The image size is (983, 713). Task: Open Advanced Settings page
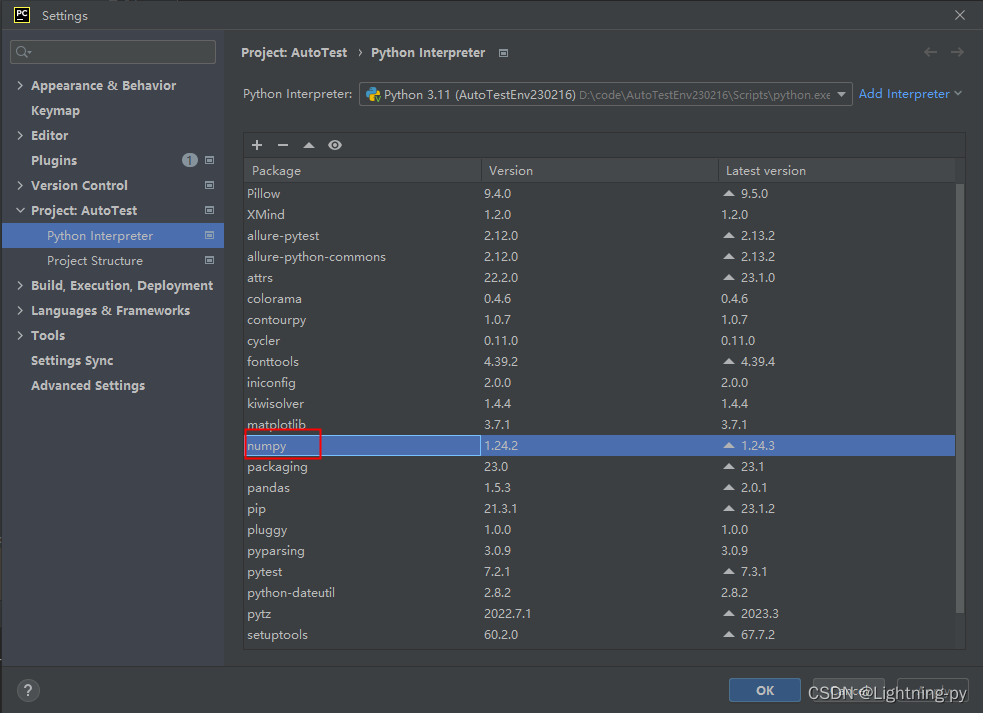[88, 386]
